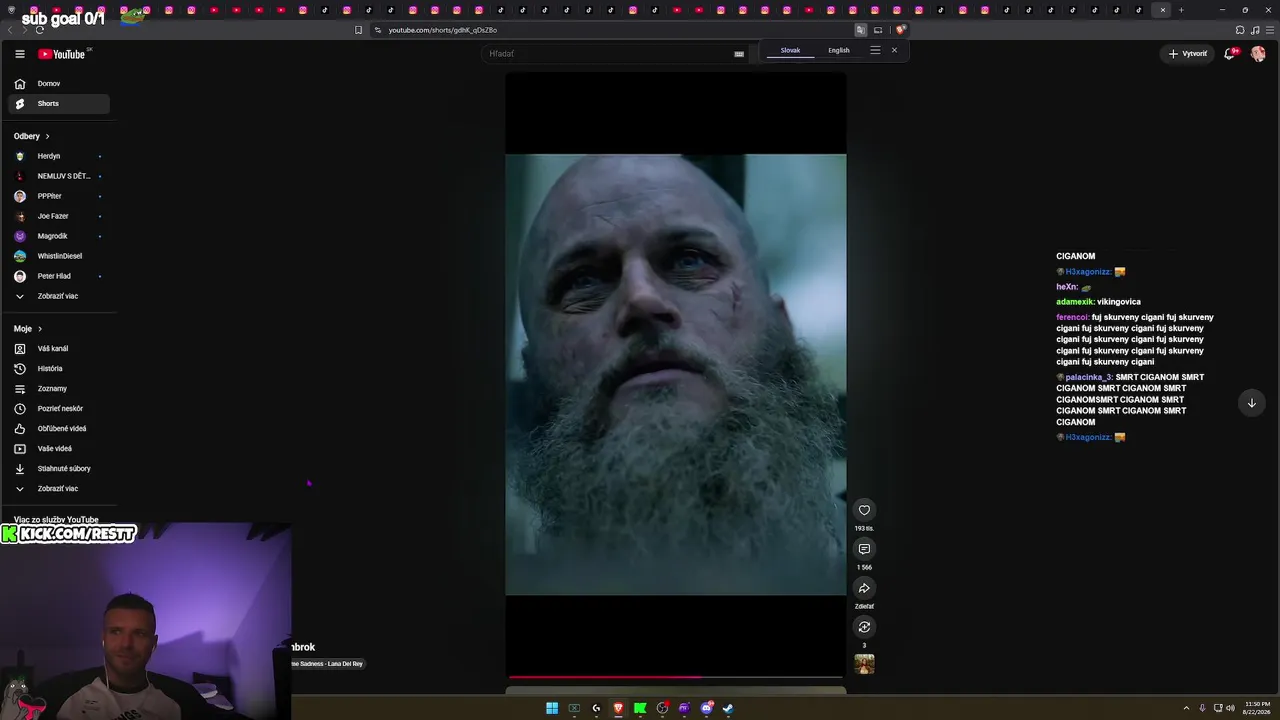Open the Peter Hlad channel avatar
The height and width of the screenshot is (720, 1280).
tap(19, 276)
